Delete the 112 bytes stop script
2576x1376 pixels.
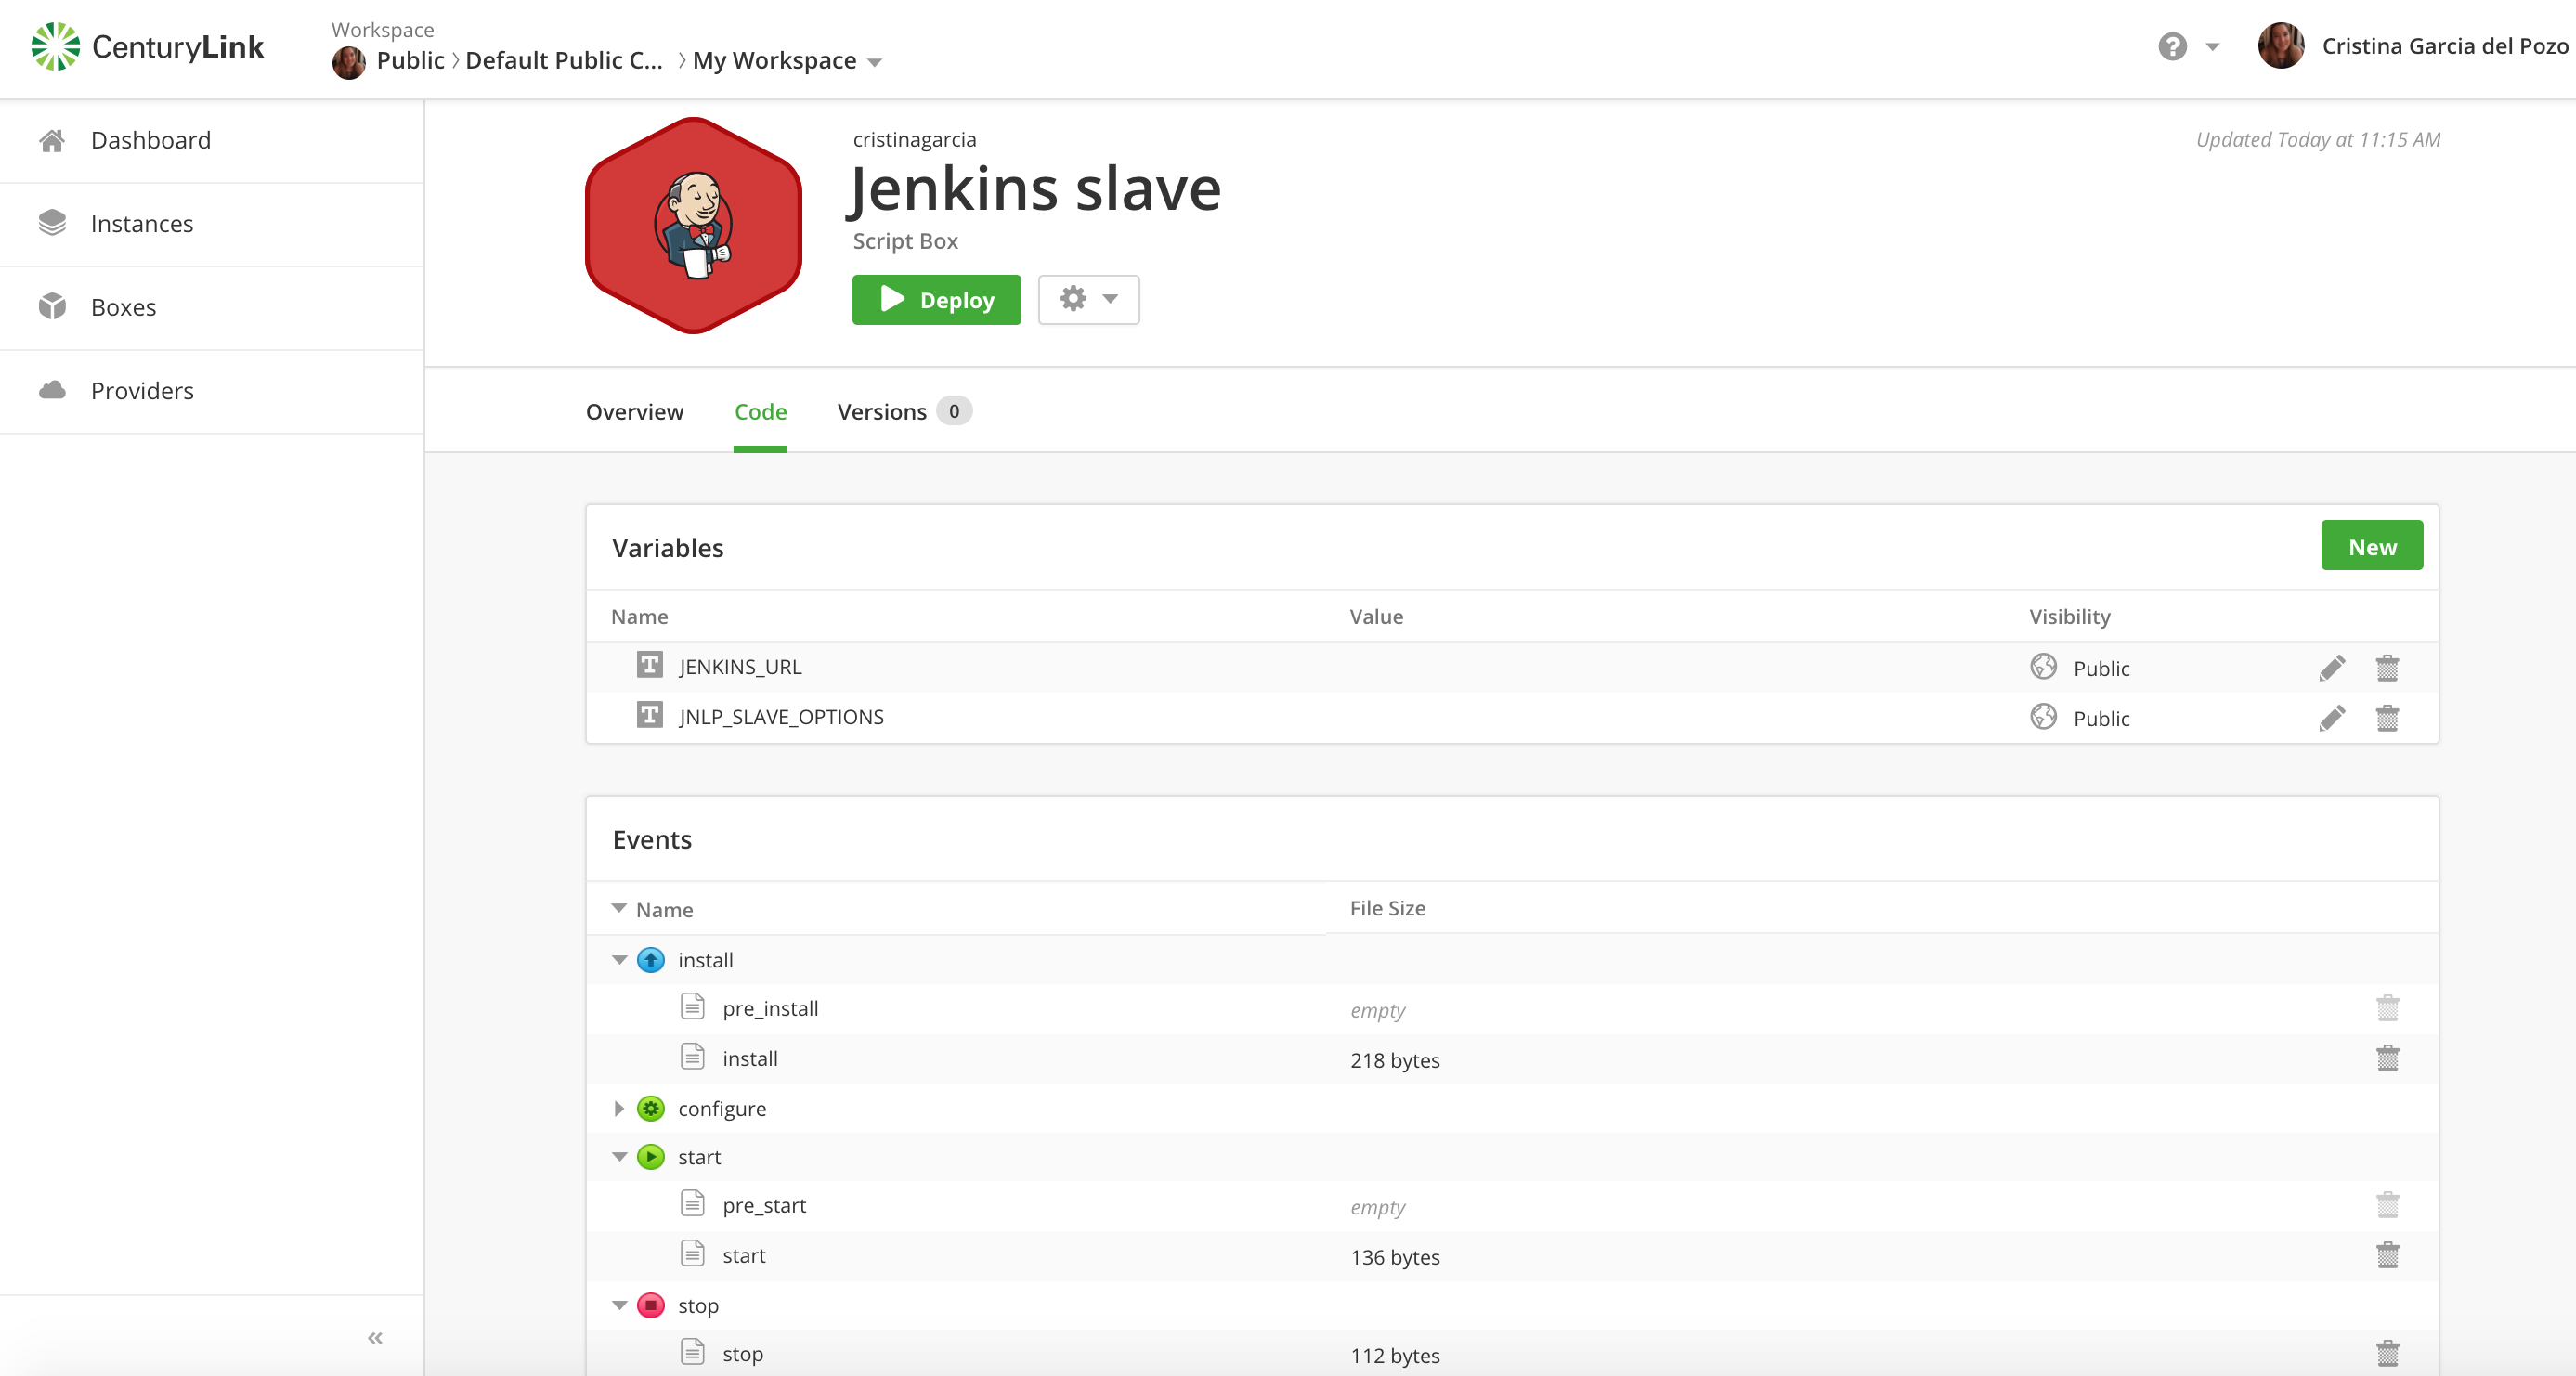coord(2387,1354)
